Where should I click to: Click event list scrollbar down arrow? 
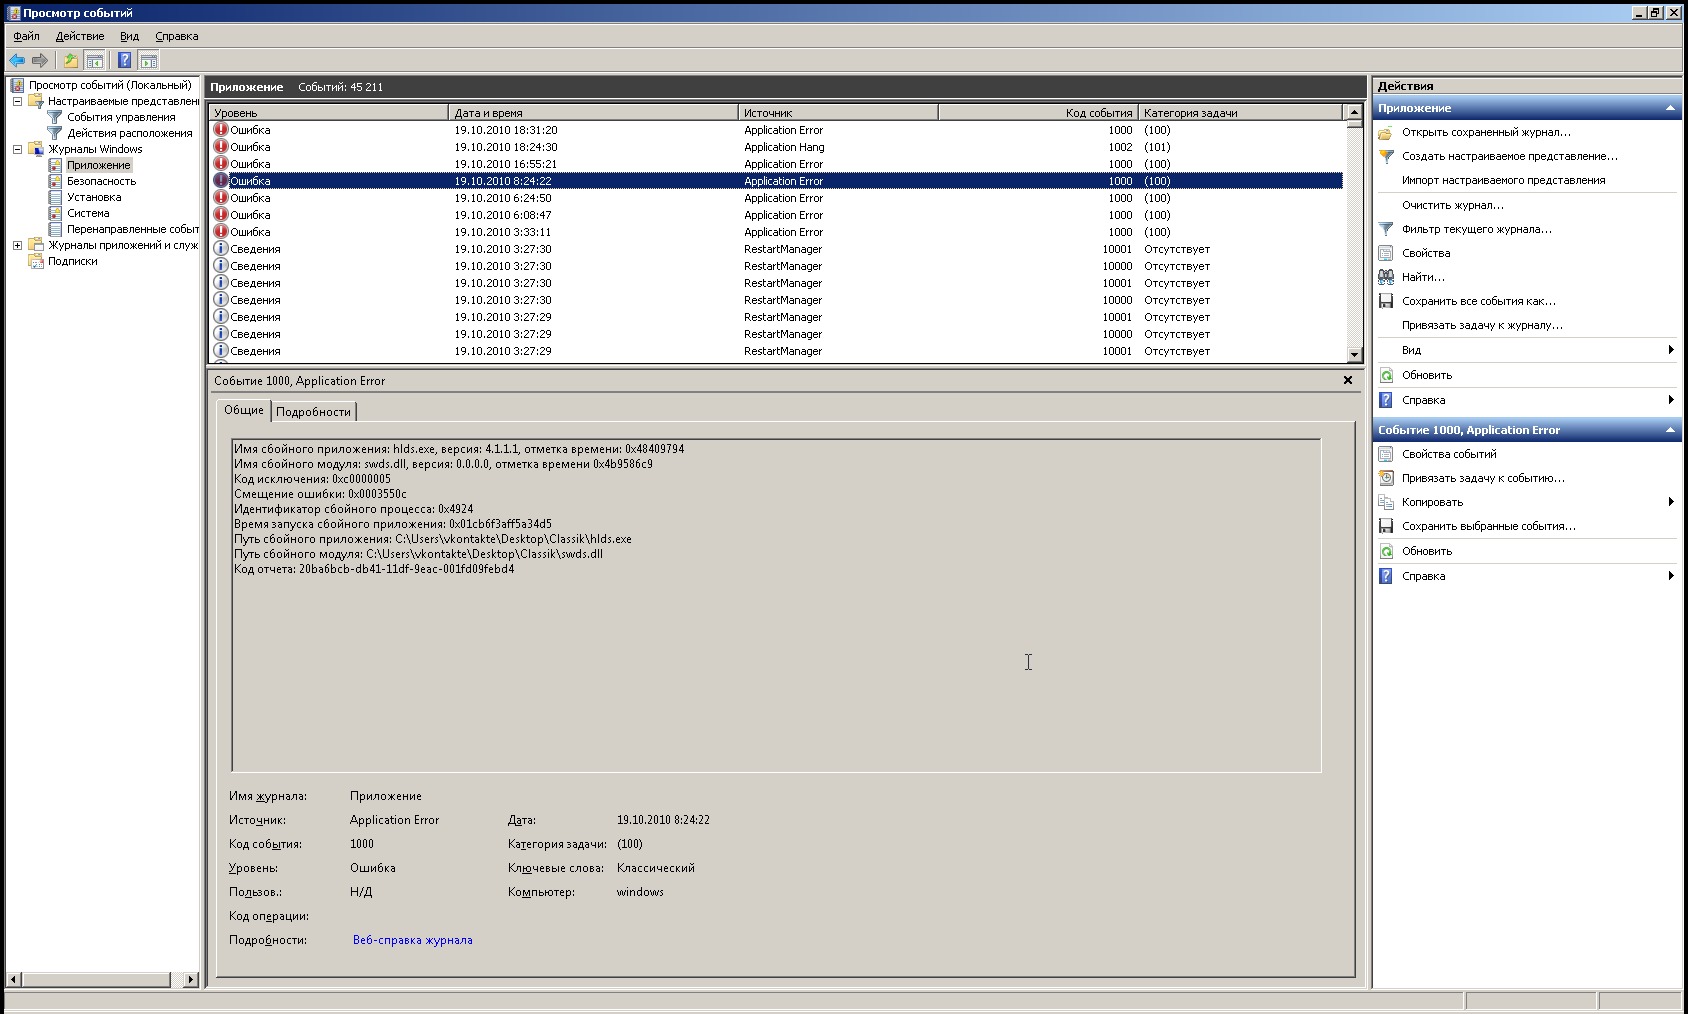(x=1354, y=354)
